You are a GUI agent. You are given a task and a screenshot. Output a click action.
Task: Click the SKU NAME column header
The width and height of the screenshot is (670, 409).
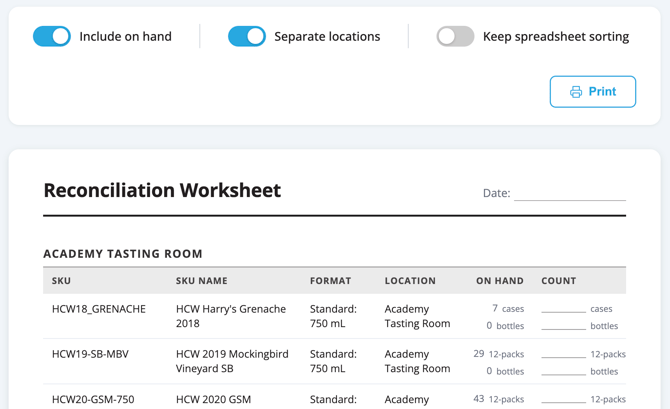202,281
